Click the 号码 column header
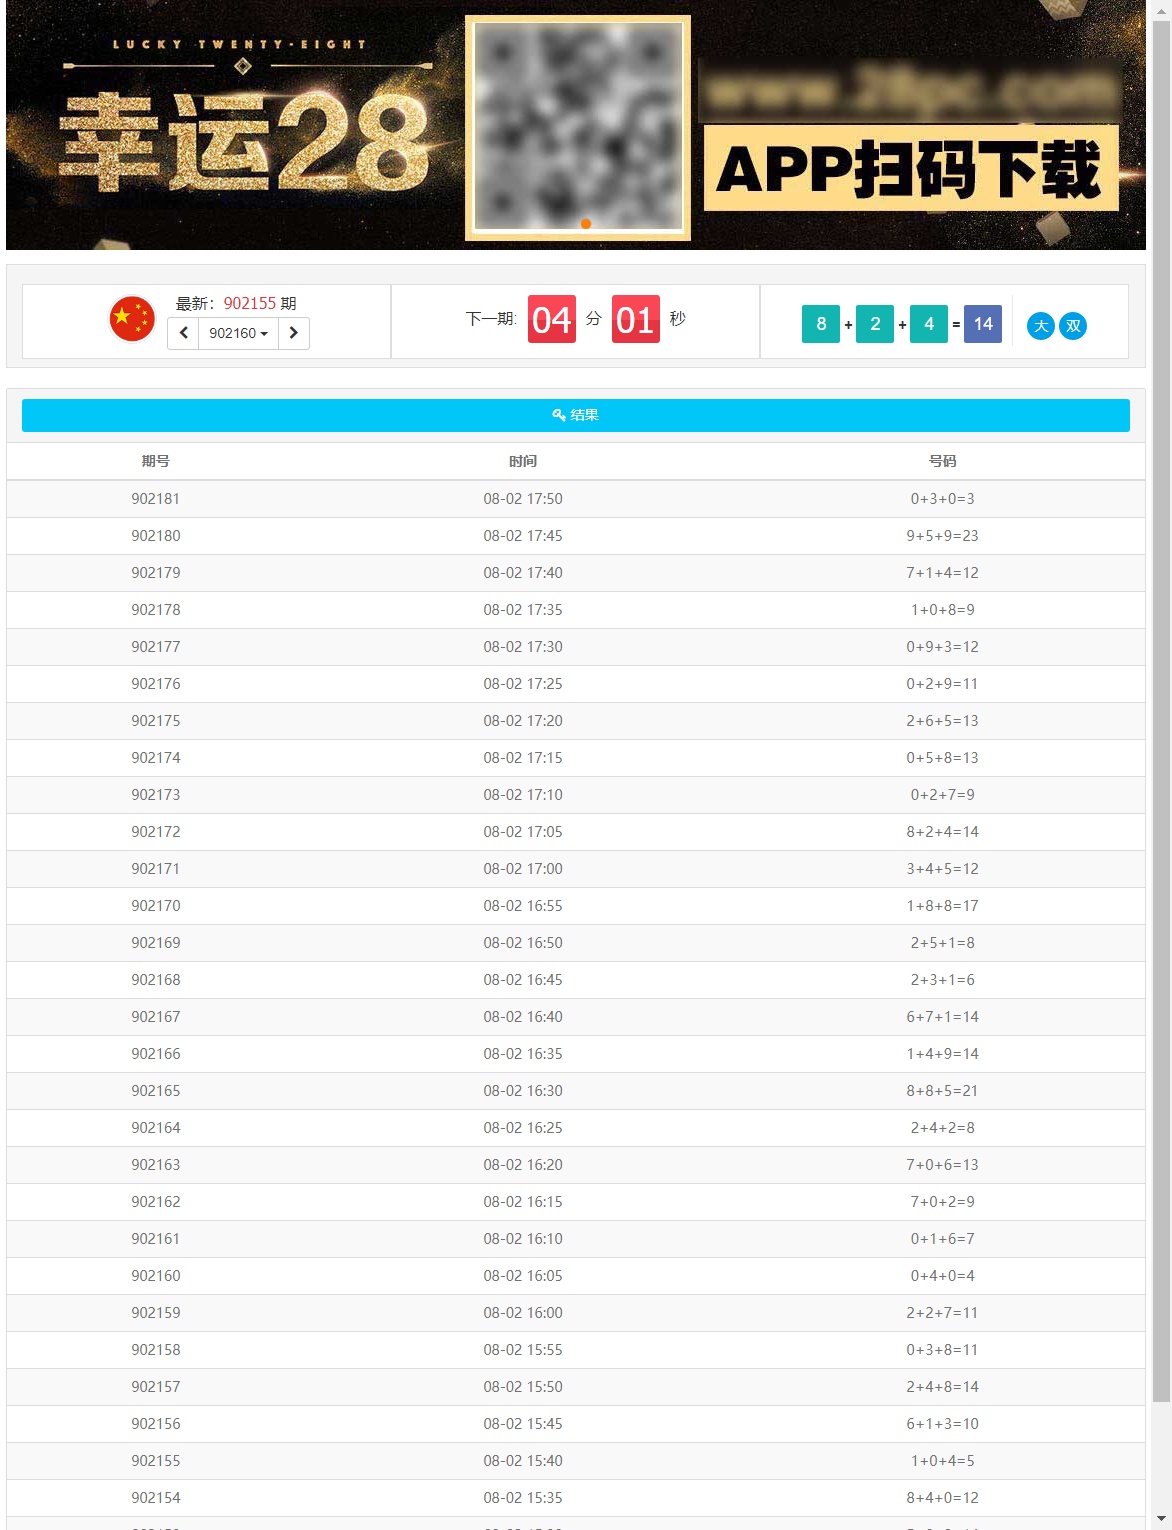 pyautogui.click(x=943, y=461)
